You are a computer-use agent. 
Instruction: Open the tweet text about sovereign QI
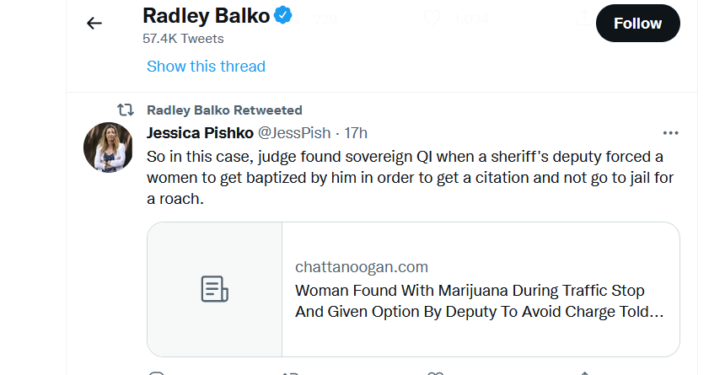[410, 178]
